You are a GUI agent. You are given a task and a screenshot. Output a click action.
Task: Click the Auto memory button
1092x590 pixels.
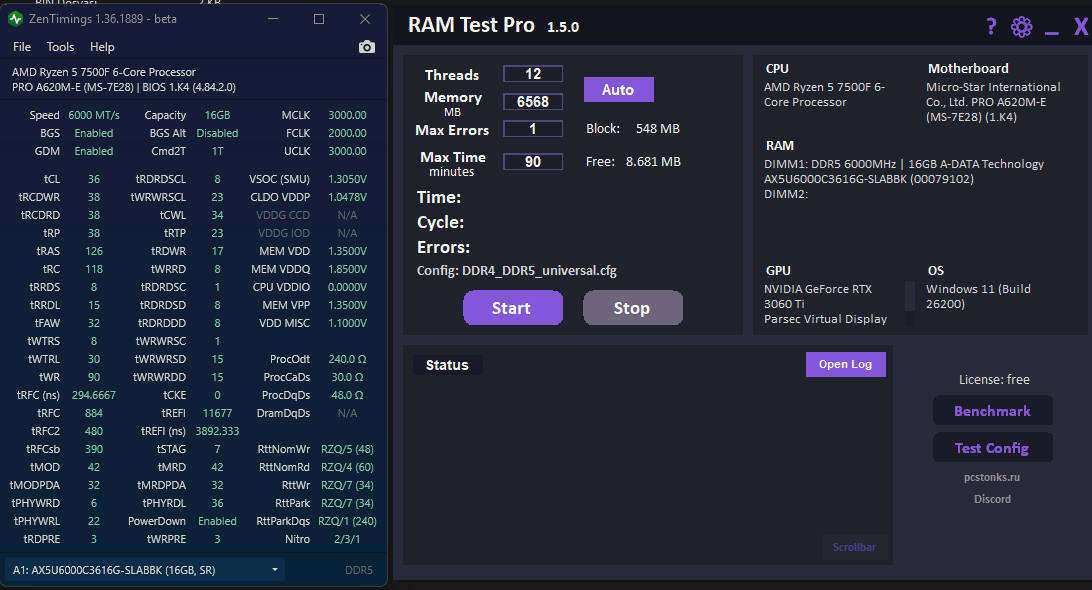point(618,90)
